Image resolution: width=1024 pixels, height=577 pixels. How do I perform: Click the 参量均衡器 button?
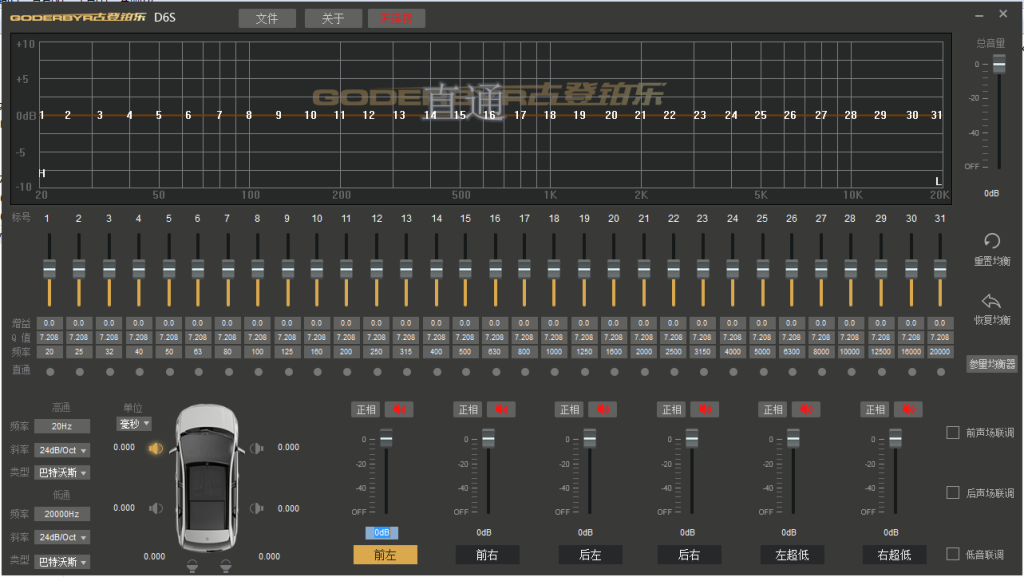[991, 364]
